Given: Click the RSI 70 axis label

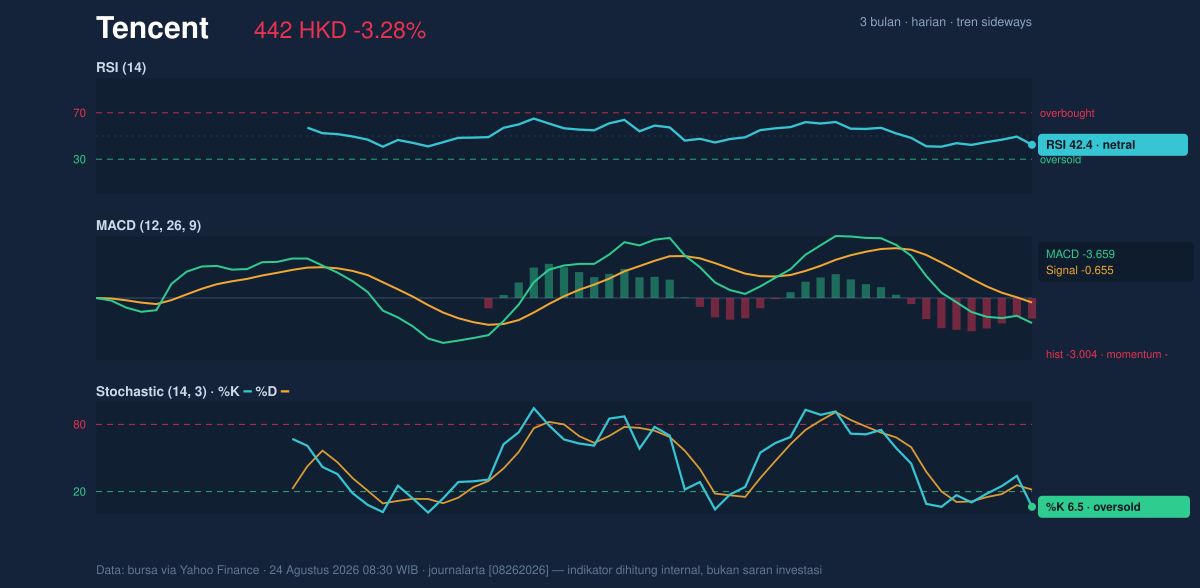Looking at the screenshot, I should point(79,113).
